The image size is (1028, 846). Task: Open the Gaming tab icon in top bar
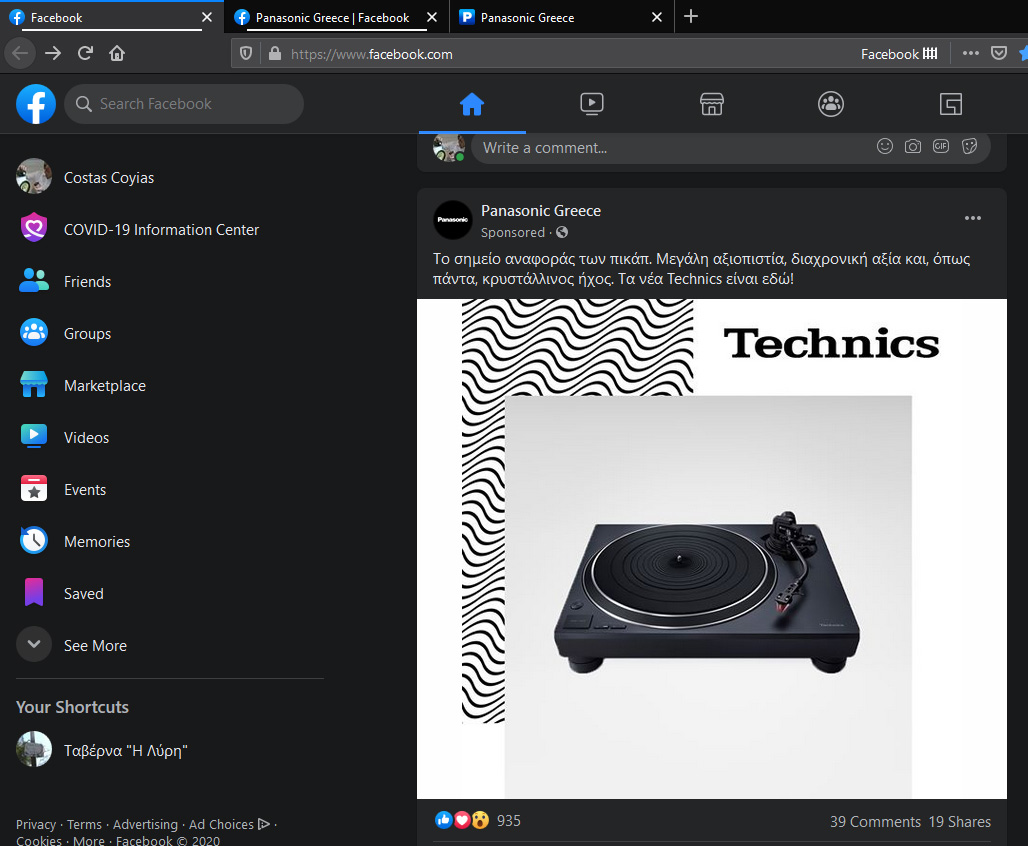click(951, 104)
